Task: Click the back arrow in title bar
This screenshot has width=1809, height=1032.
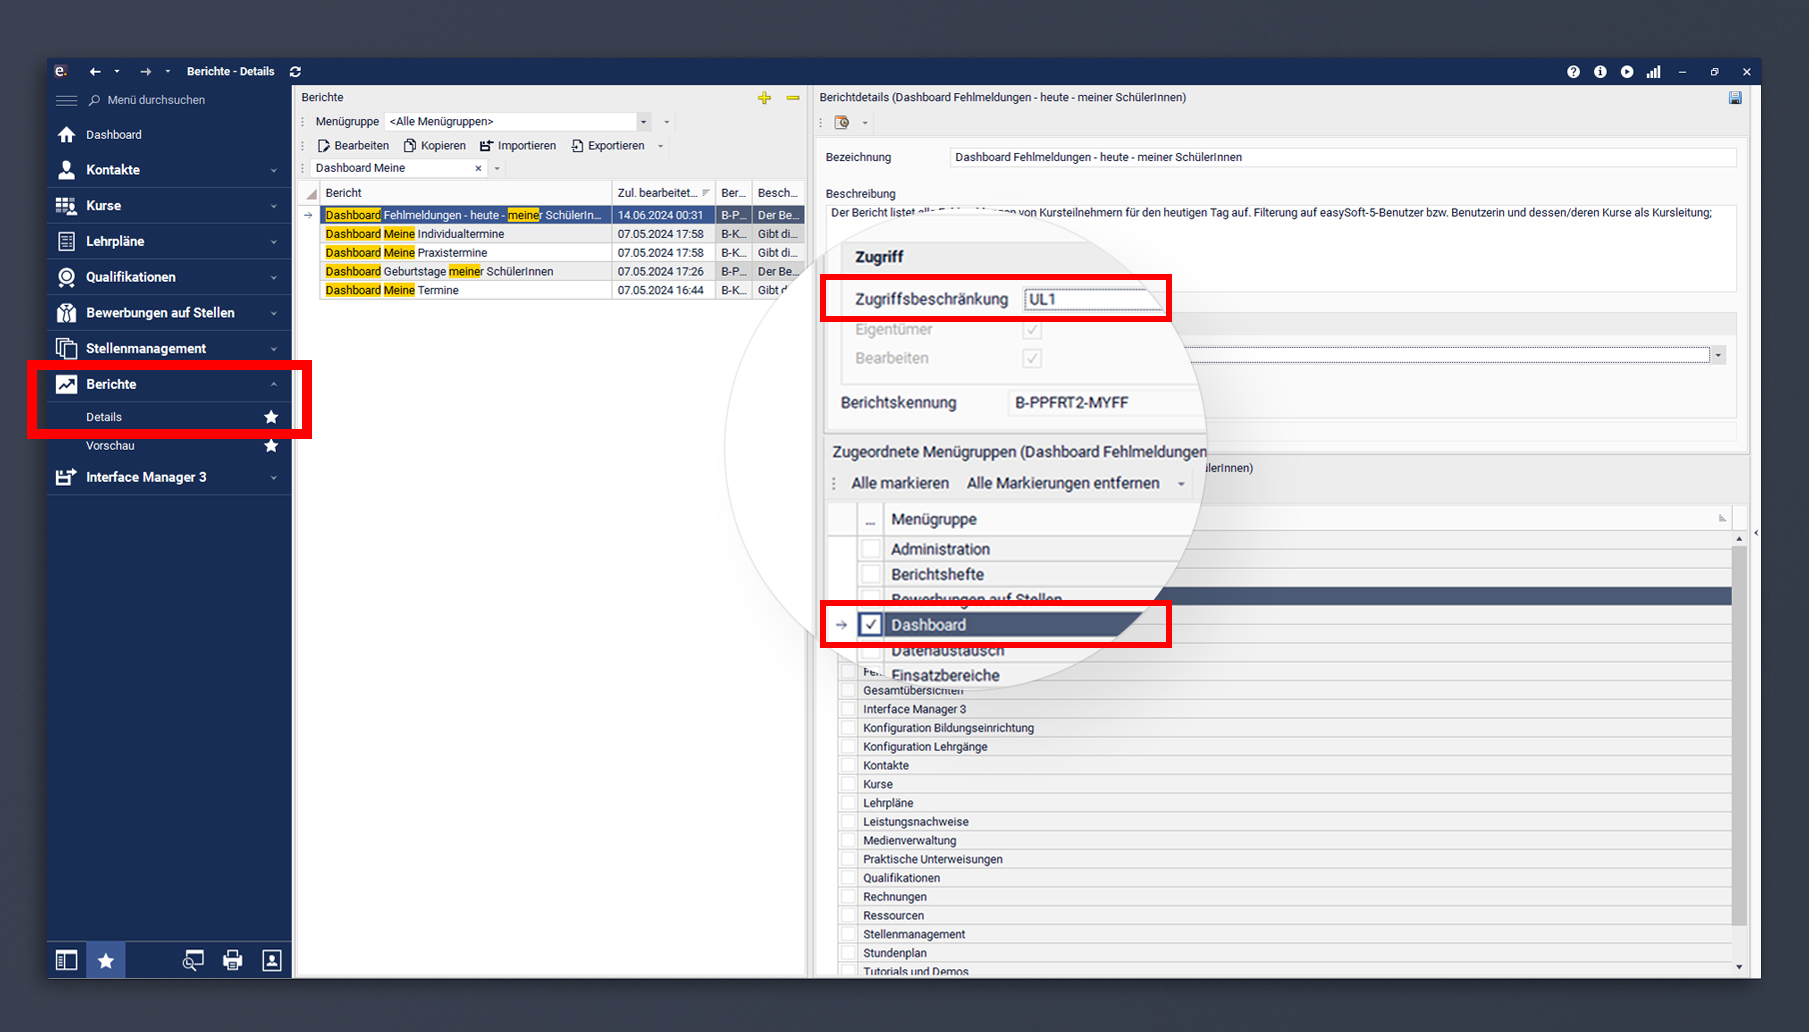Action: click(x=95, y=72)
